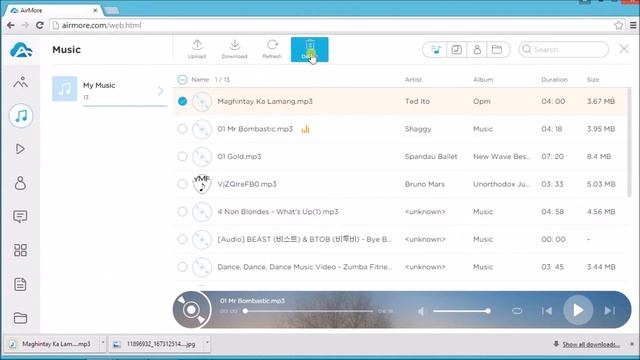Bookmark the page with the star icon
This screenshot has height=360, width=640.
pos(619,25)
